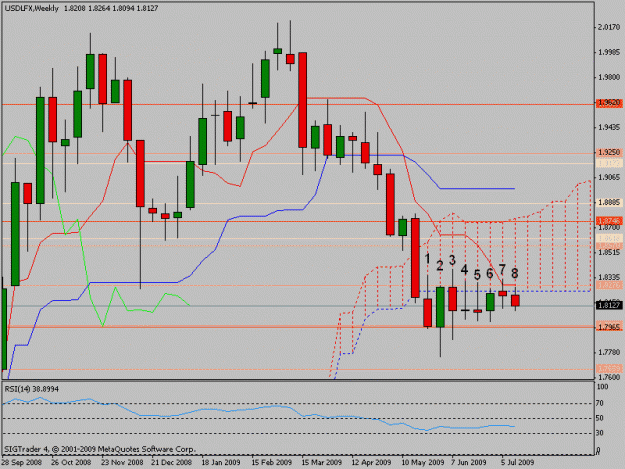Select the highlighted 1.9250 price level label

coord(609,153)
